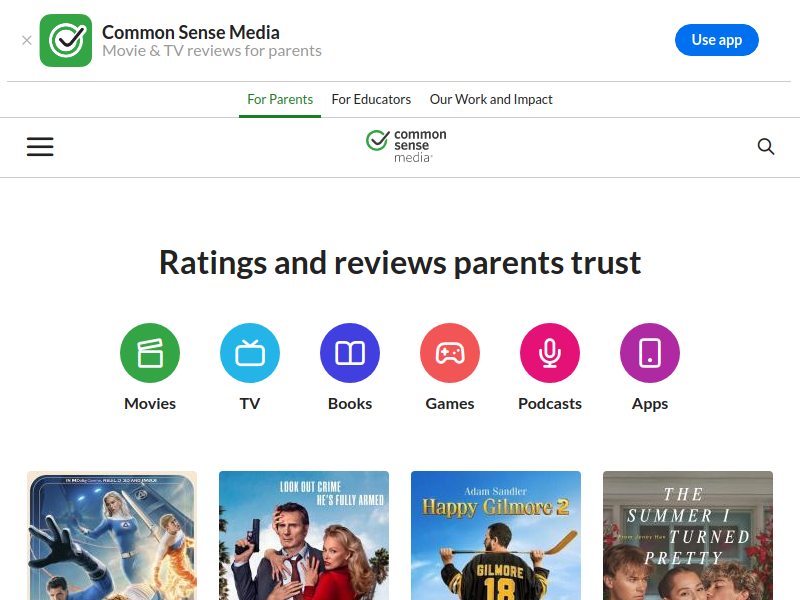Open the Fantastic Four movie poster
The image size is (800, 600).
pyautogui.click(x=112, y=536)
